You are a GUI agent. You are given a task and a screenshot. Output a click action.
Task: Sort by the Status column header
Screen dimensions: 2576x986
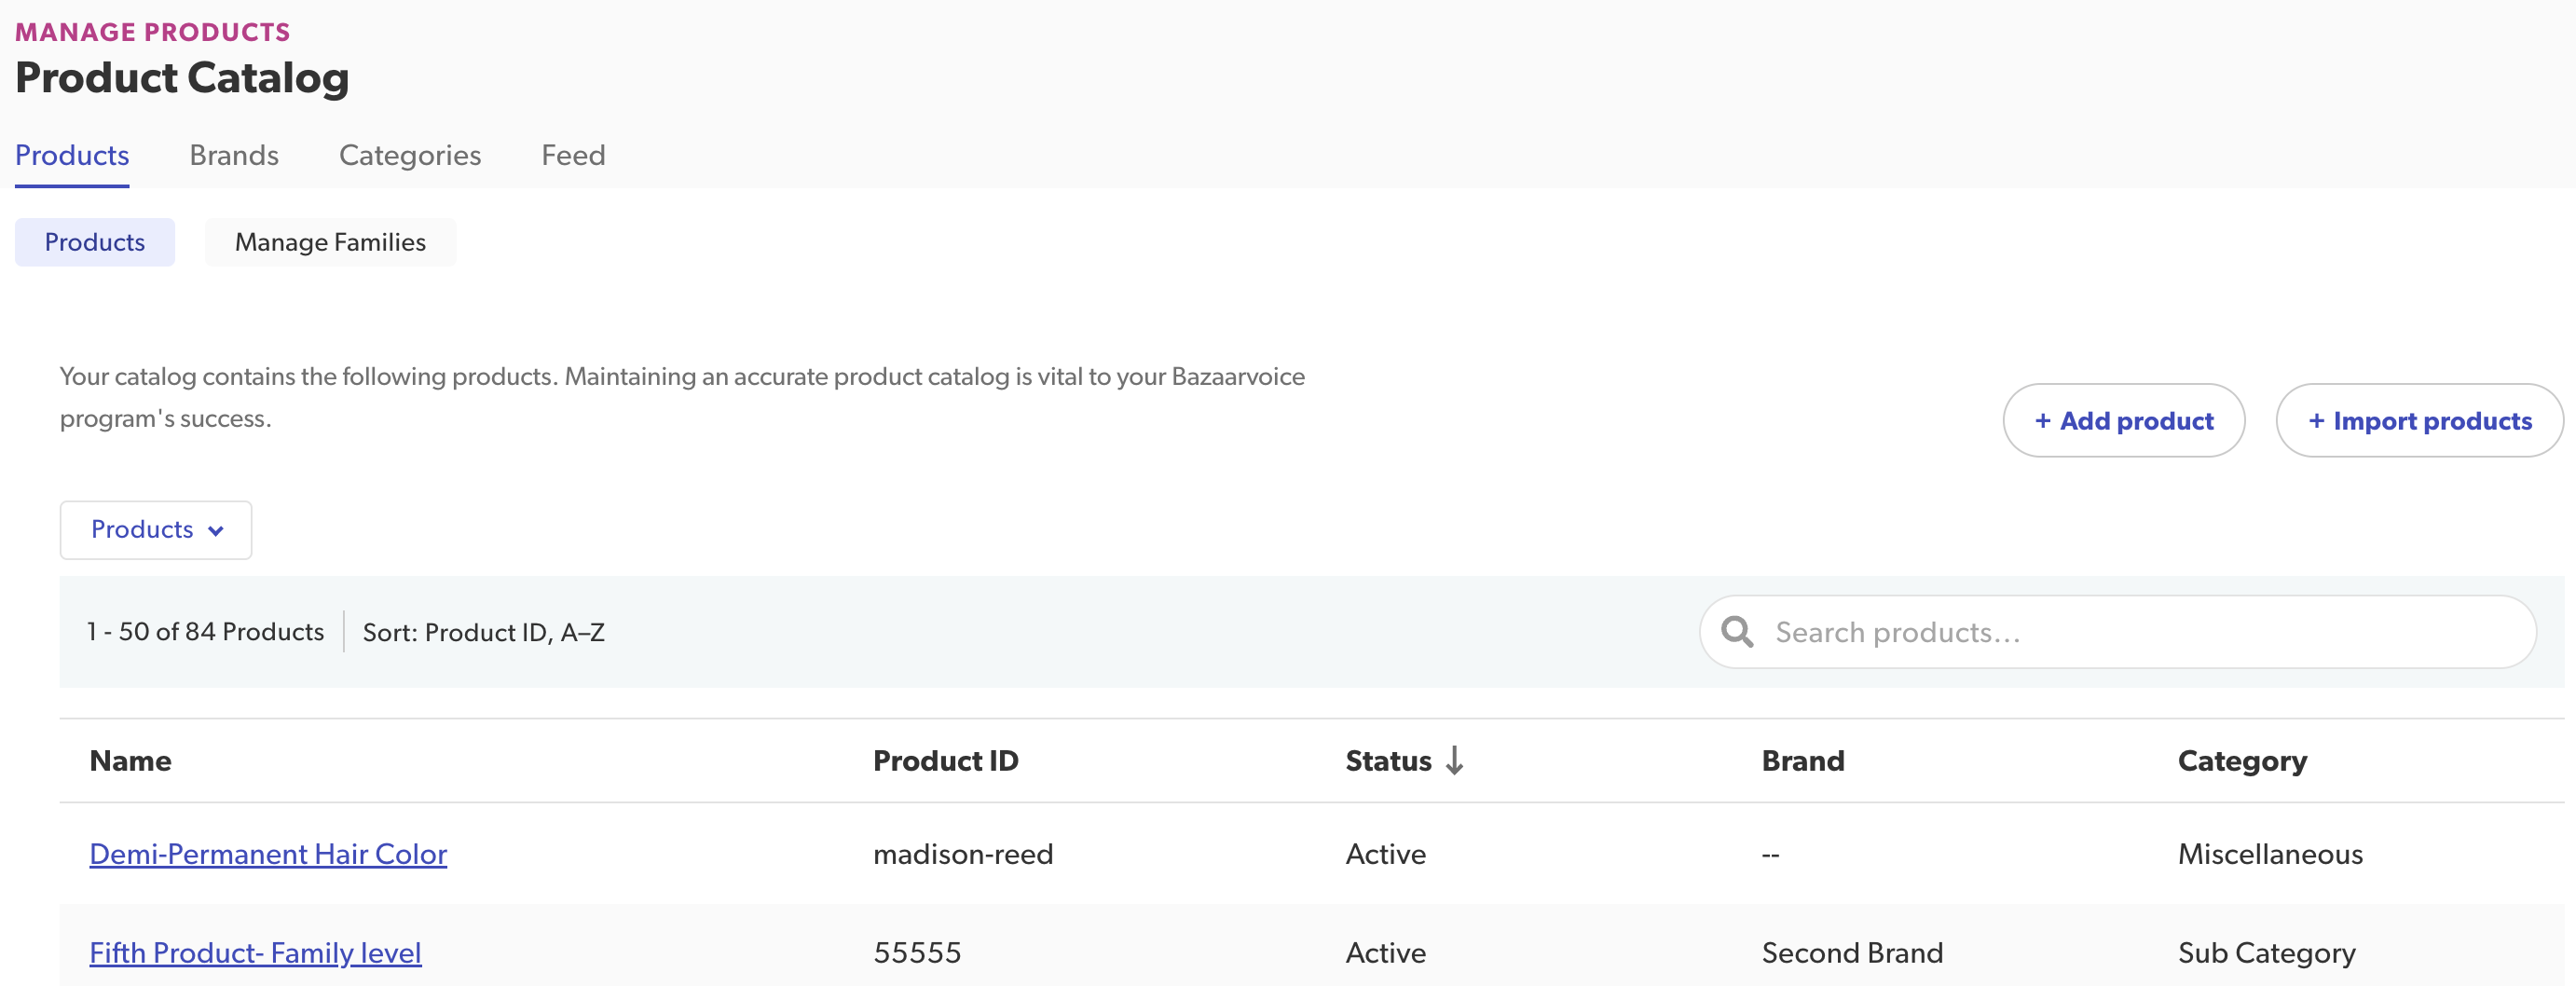pos(1388,761)
